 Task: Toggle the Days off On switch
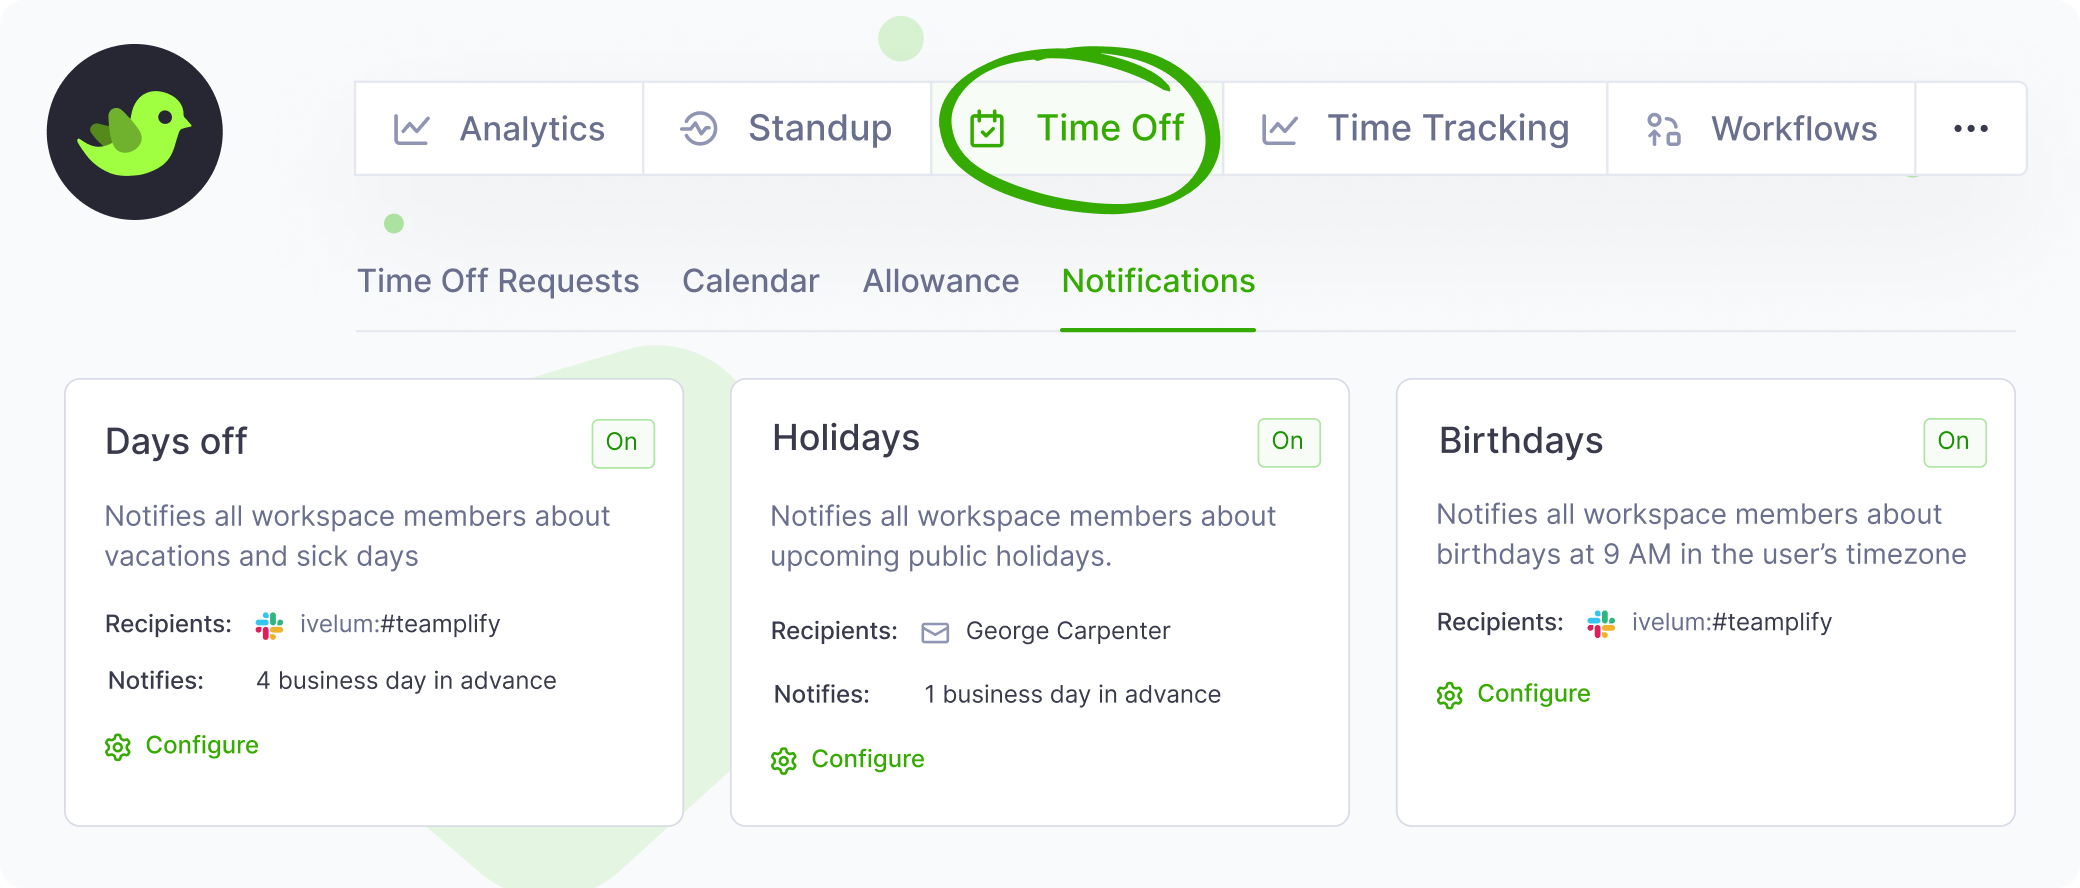click(x=622, y=443)
